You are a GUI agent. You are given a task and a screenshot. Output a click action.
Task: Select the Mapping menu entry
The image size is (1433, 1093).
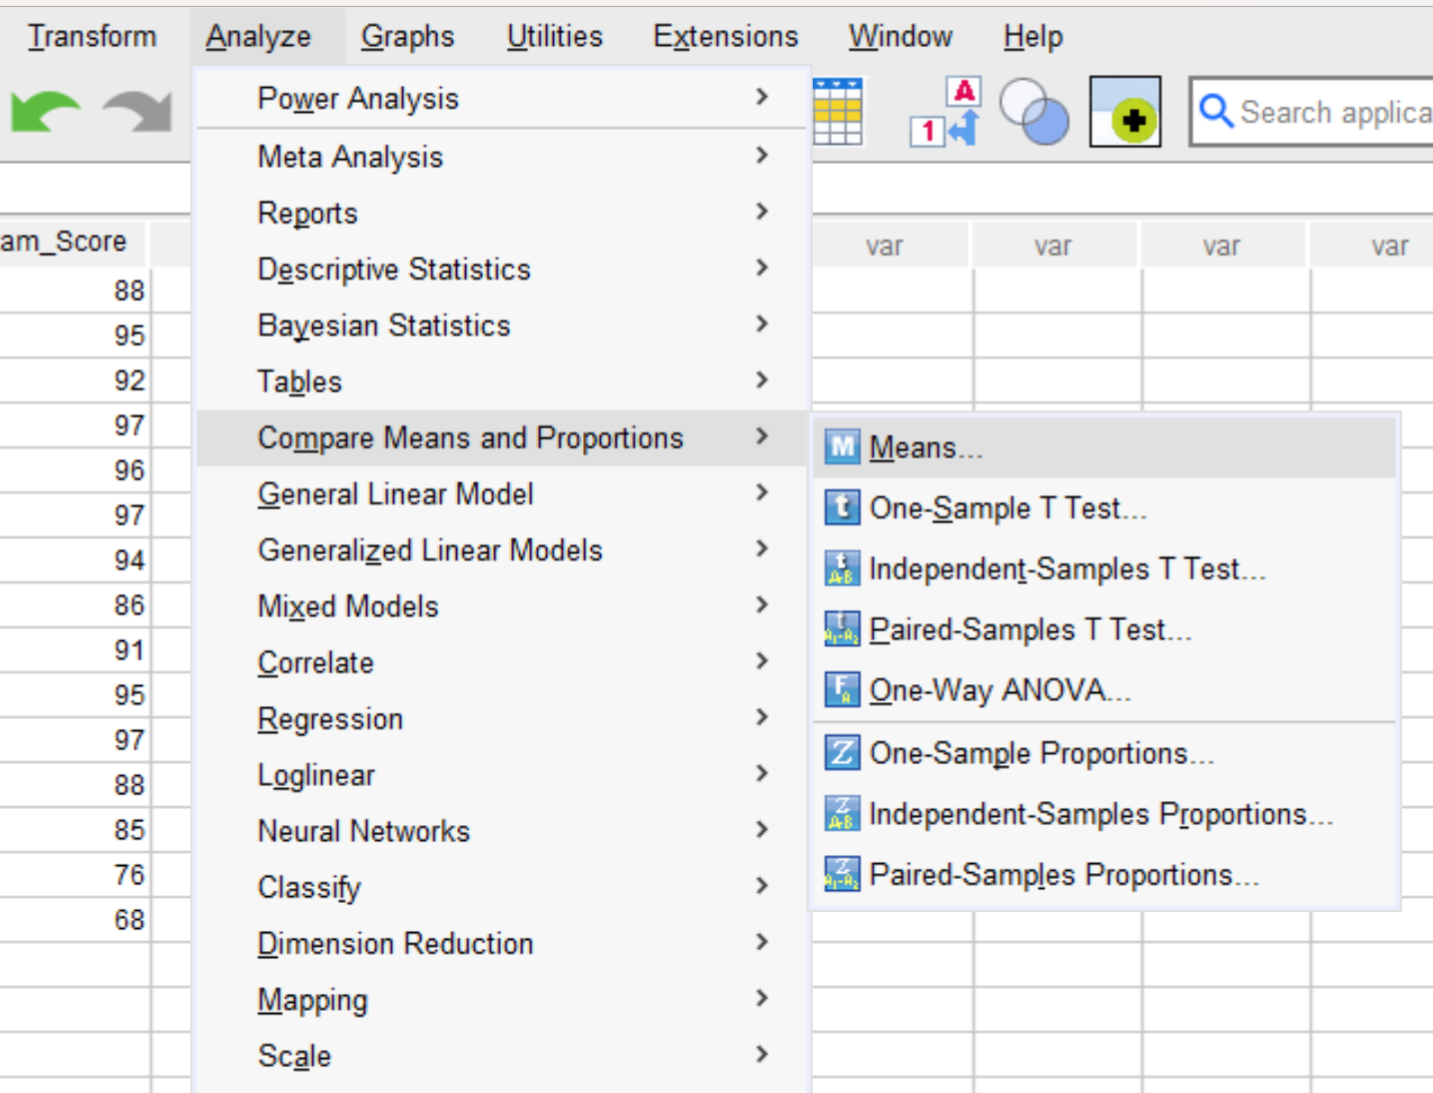coord(311,999)
